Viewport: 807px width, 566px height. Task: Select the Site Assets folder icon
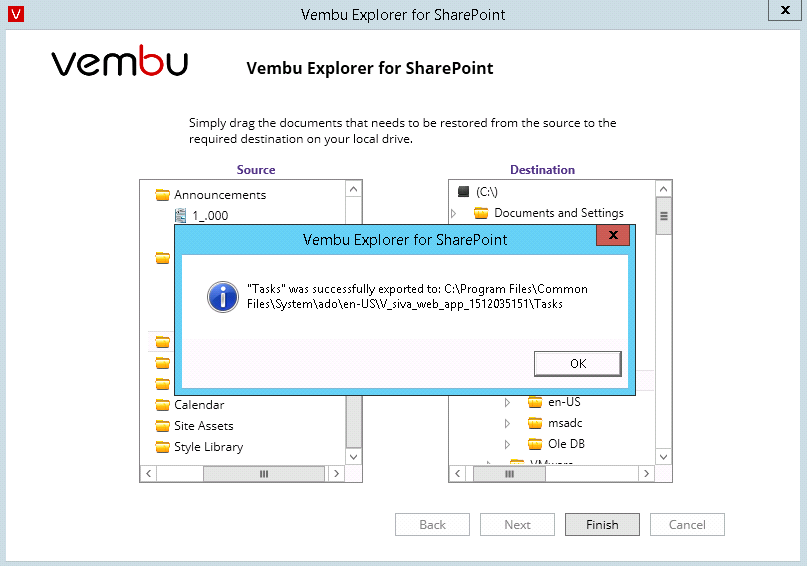163,426
